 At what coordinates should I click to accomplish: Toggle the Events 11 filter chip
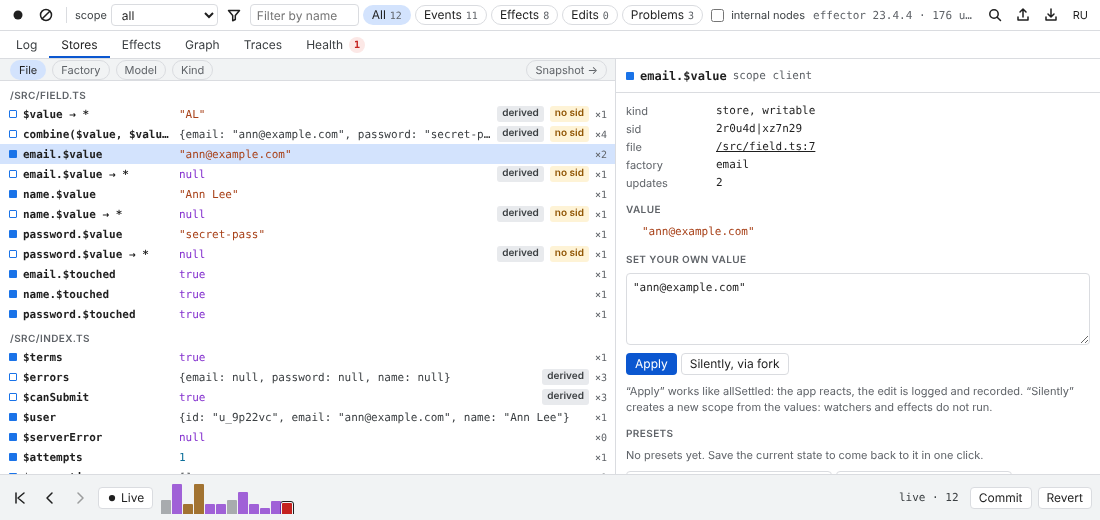point(451,15)
